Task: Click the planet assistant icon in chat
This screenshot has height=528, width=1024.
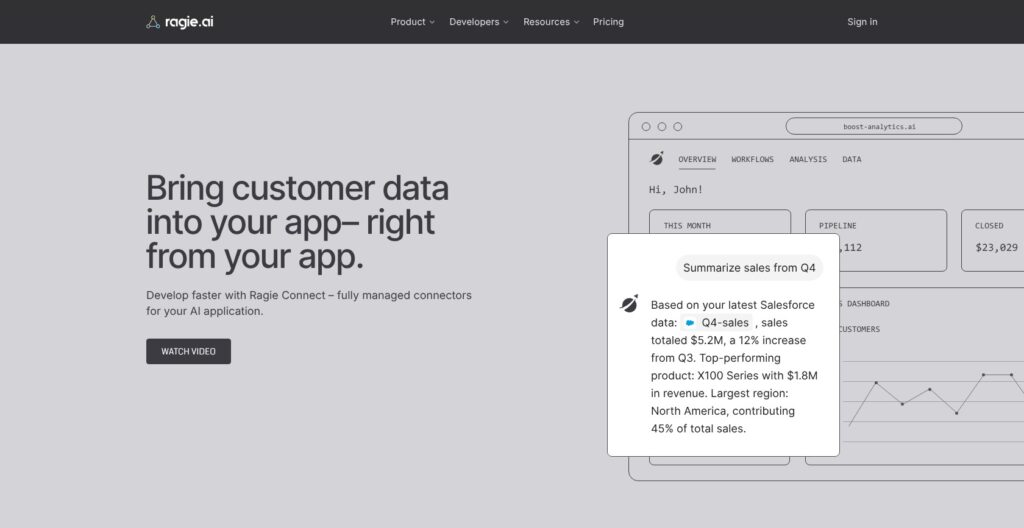Action: point(629,303)
